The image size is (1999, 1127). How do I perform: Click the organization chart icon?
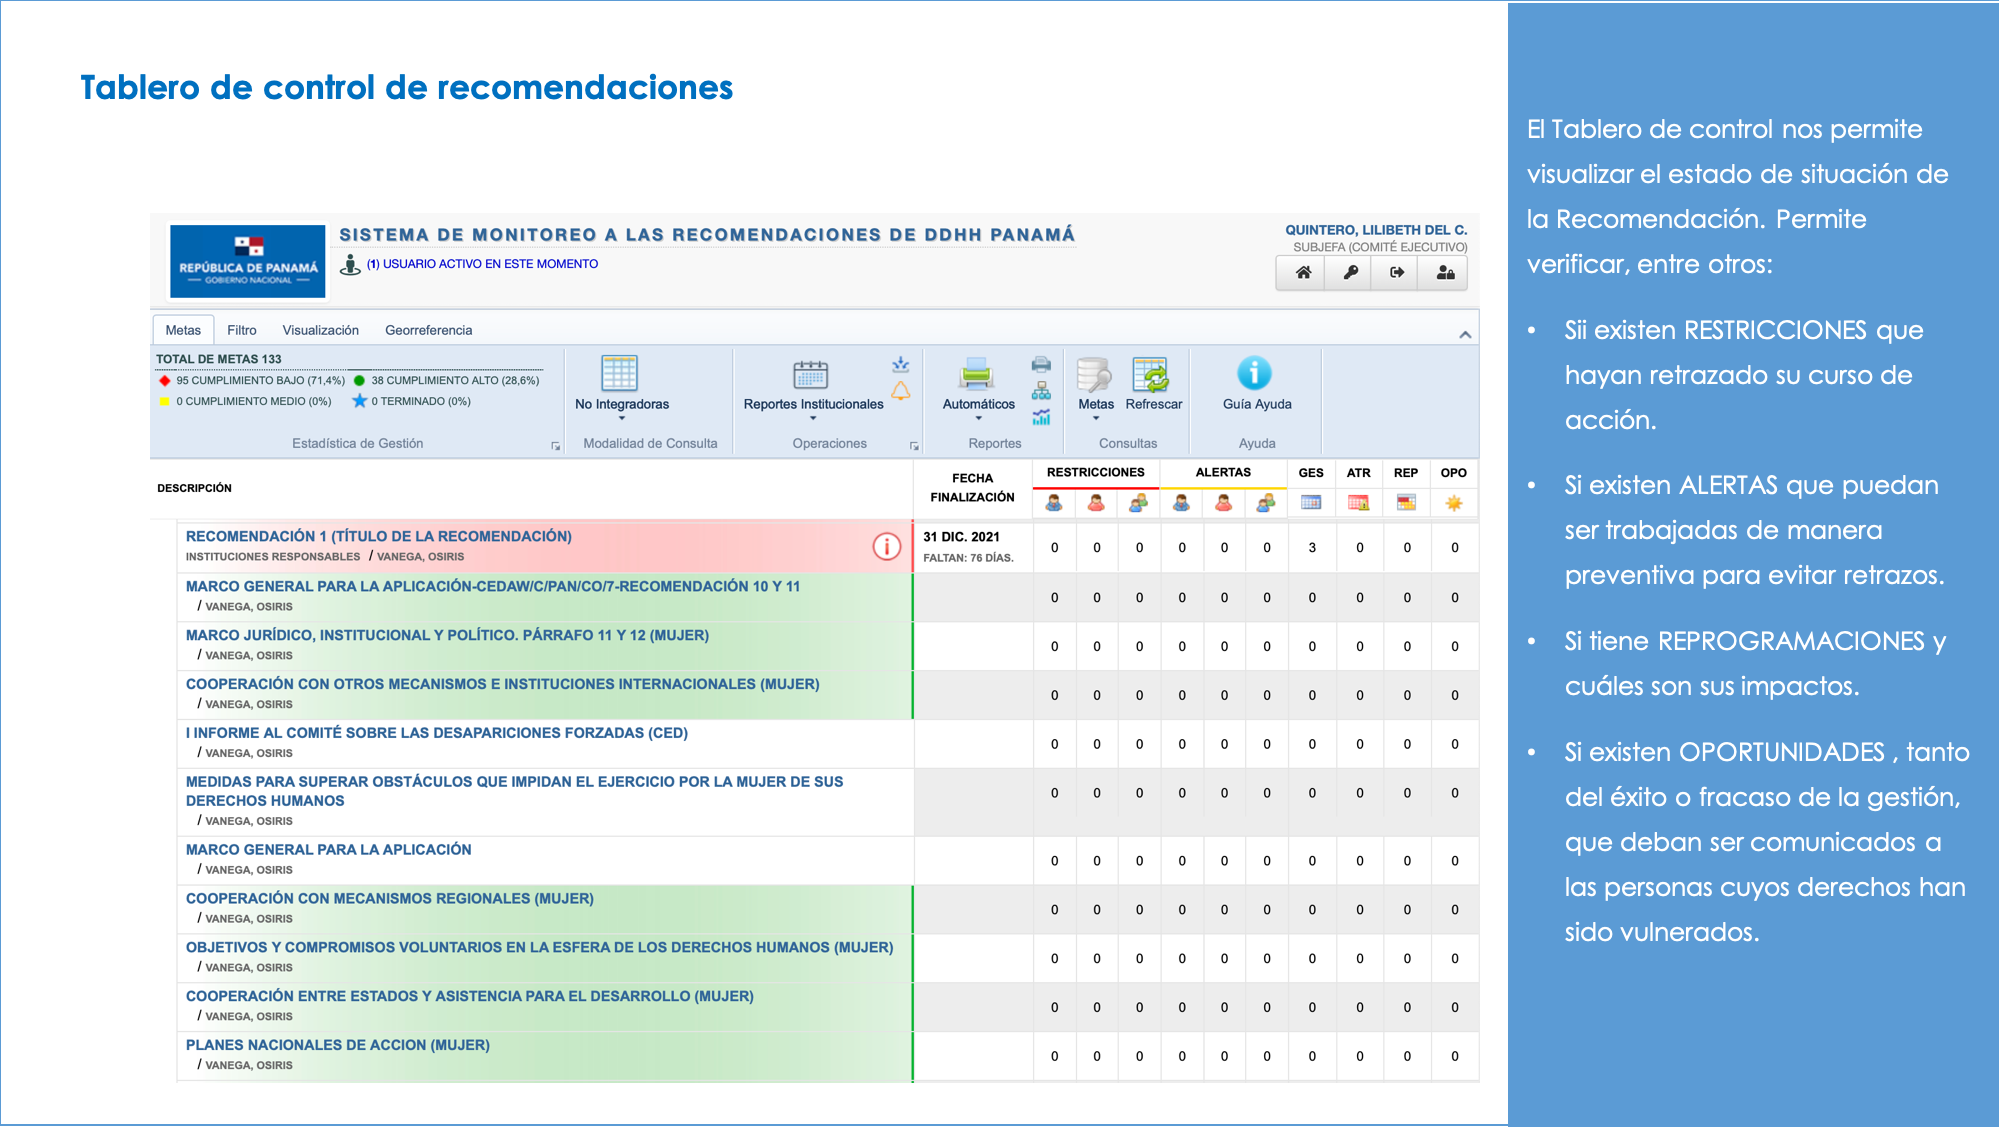pos(1041,391)
